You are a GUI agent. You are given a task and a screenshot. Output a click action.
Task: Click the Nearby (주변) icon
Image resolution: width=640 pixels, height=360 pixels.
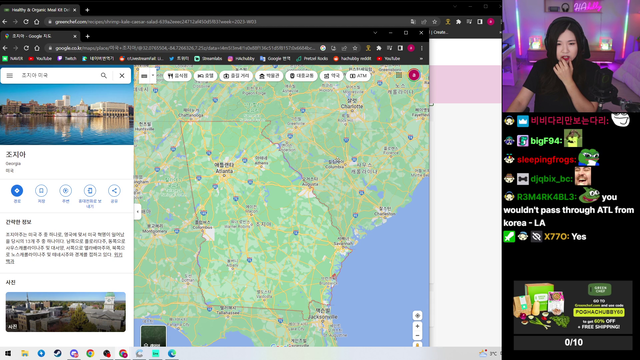pyautogui.click(x=65, y=191)
